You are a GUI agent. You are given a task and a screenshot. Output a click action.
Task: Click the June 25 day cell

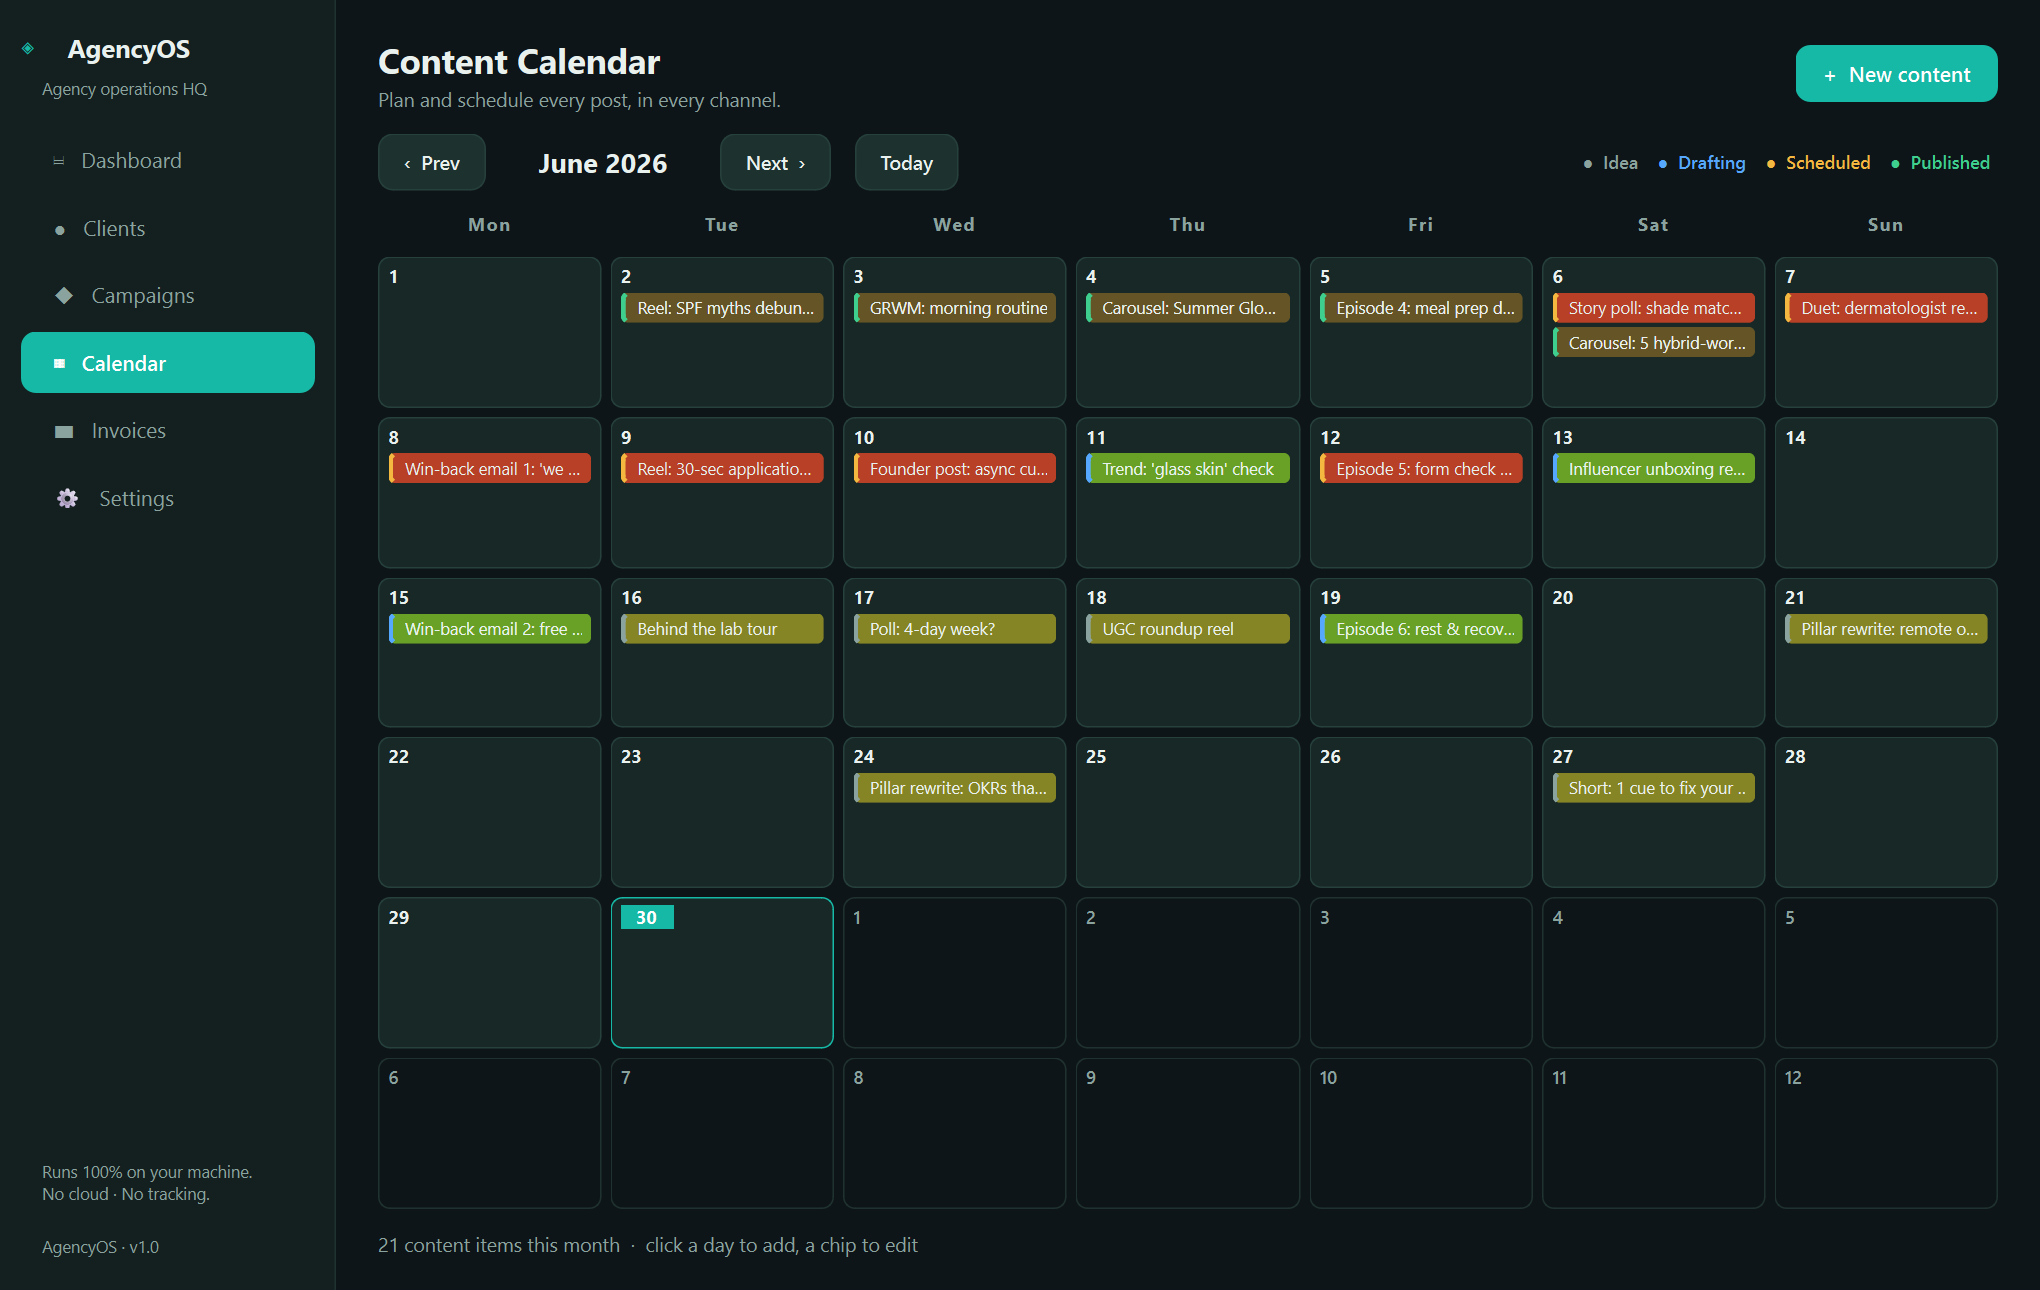(x=1188, y=812)
